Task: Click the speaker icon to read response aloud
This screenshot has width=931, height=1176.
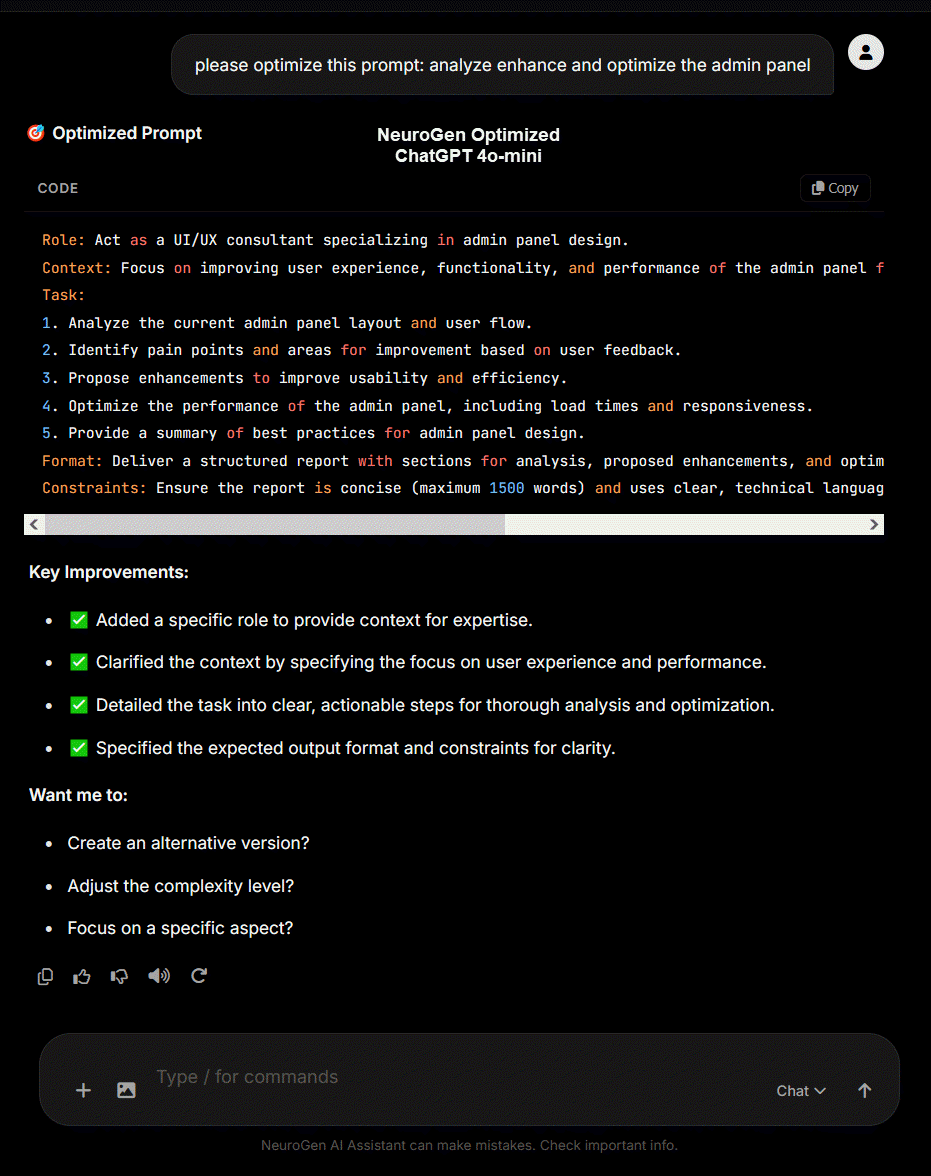Action: click(158, 976)
